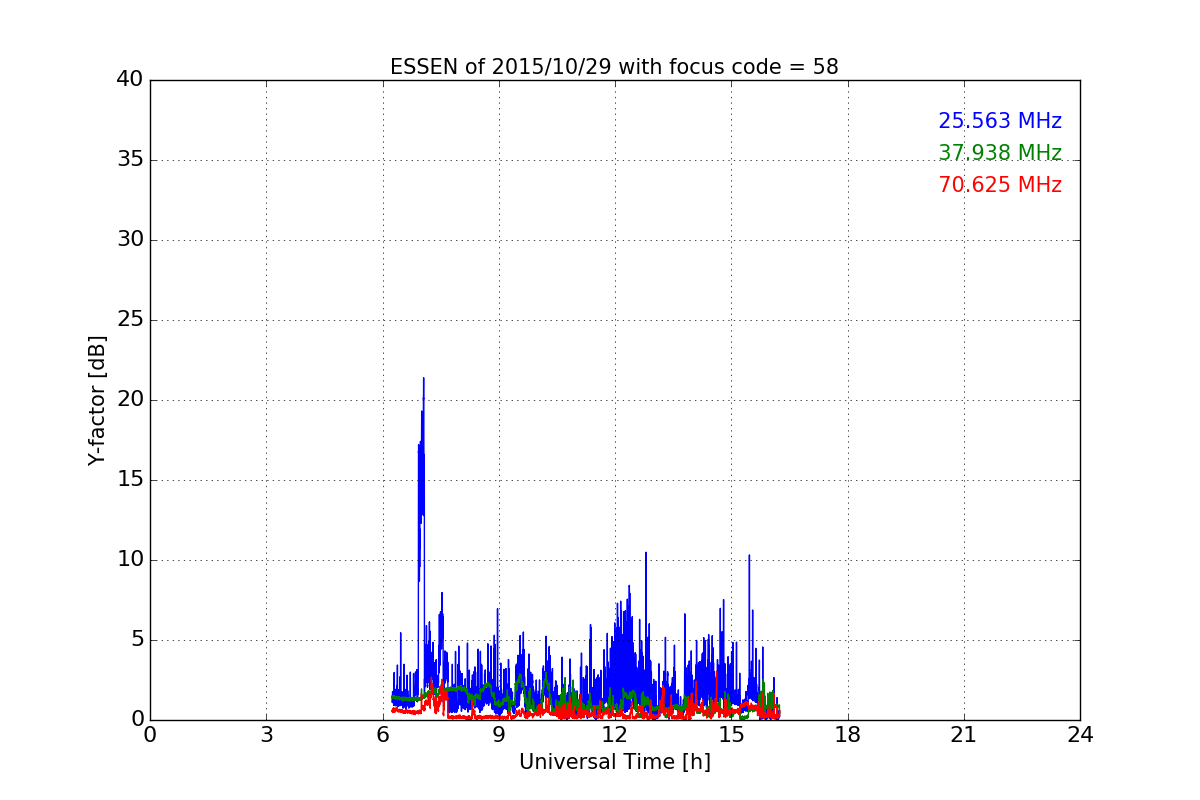This screenshot has height=800, width=1200.
Task: Click the y-axis tick label 25
Action: [129, 320]
